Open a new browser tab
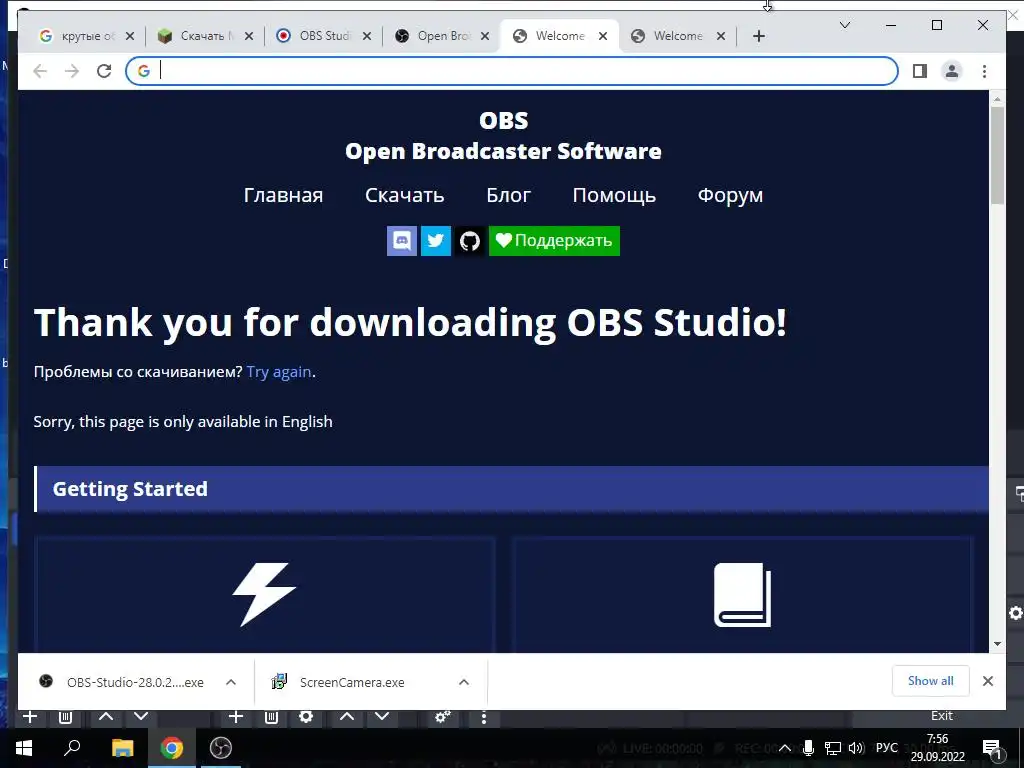1024x768 pixels. coord(758,36)
